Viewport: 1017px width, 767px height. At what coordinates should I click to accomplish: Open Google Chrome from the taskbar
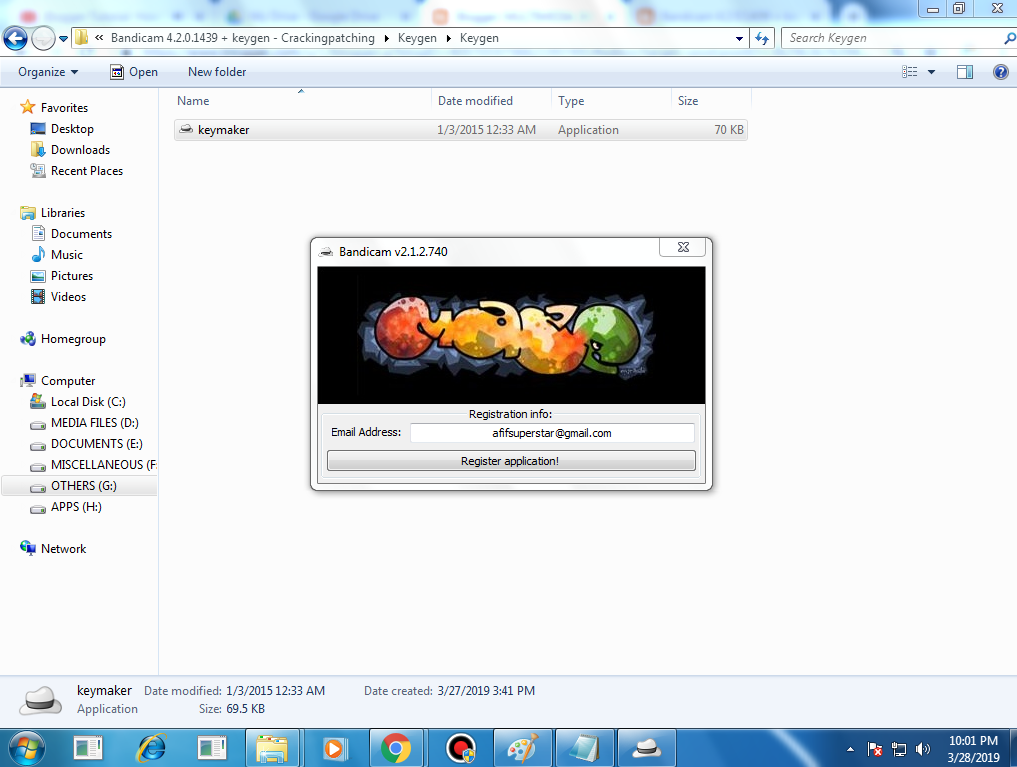point(396,749)
